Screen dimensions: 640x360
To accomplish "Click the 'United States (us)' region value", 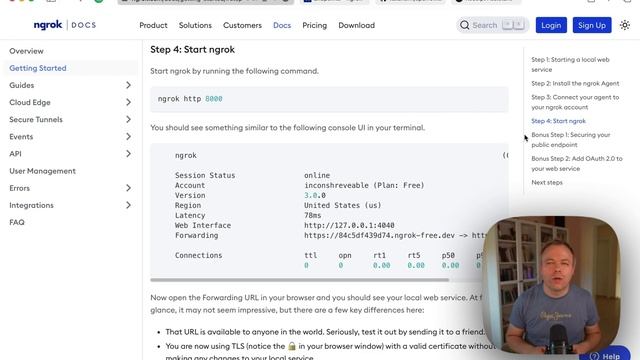I will click(342, 205).
